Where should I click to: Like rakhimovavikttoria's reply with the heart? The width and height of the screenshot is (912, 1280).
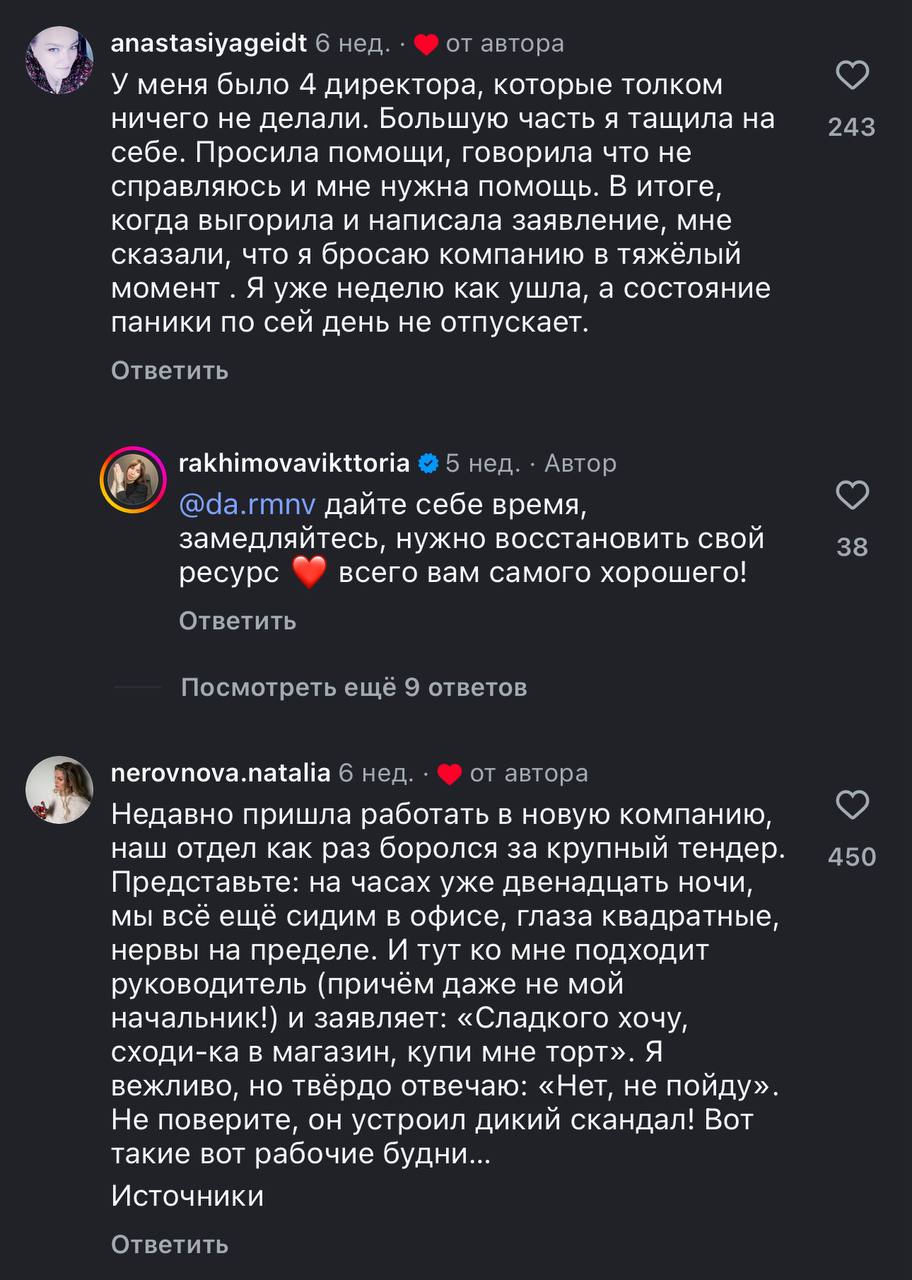tap(851, 496)
